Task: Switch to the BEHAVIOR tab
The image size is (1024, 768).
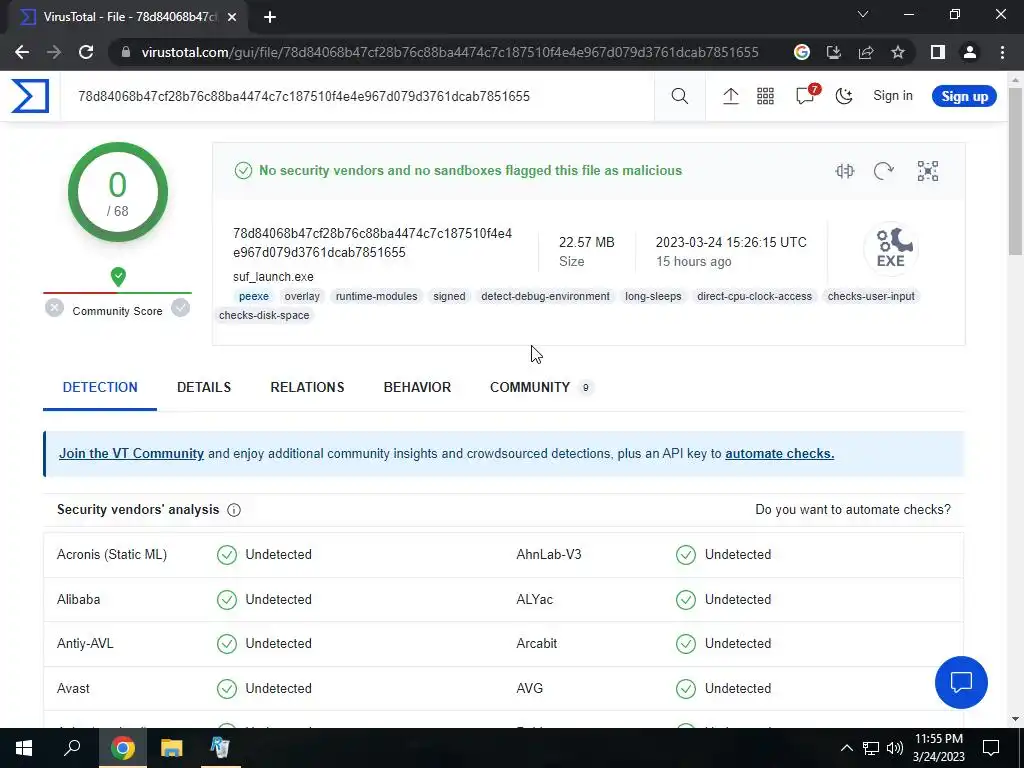Action: coord(417,387)
